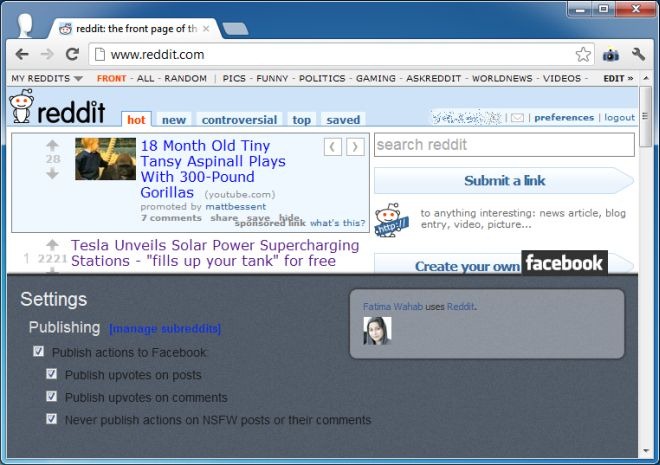This screenshot has width=660, height=465.
Task: Click the Chrome profile avatar icon
Action: [x=25, y=25]
